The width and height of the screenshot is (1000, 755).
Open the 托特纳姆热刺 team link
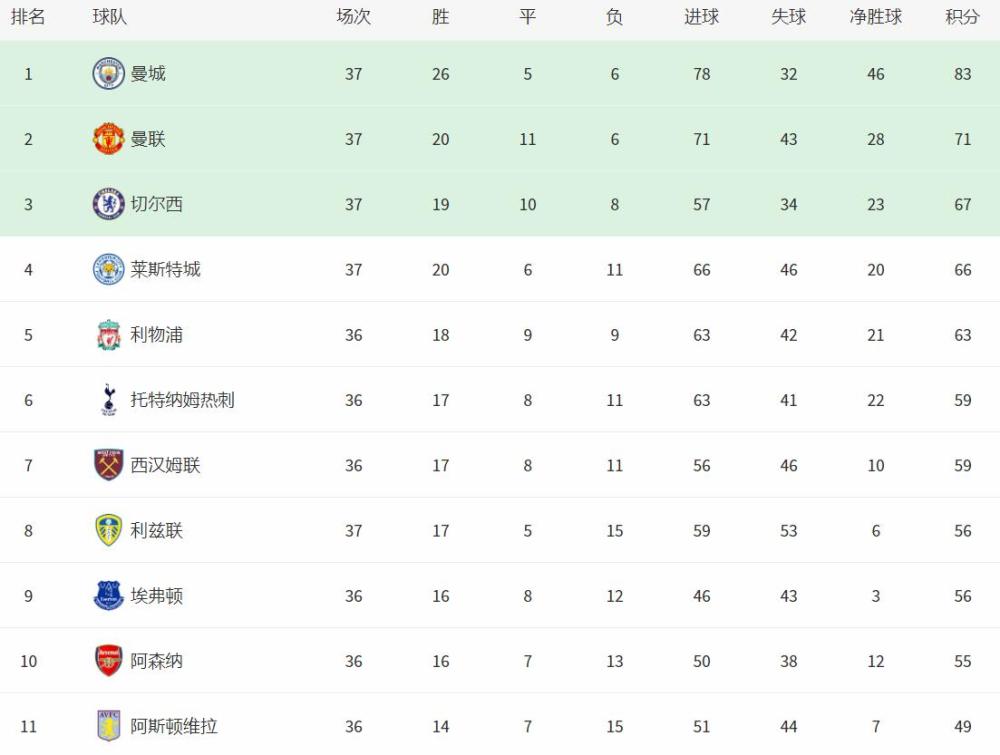(x=182, y=400)
